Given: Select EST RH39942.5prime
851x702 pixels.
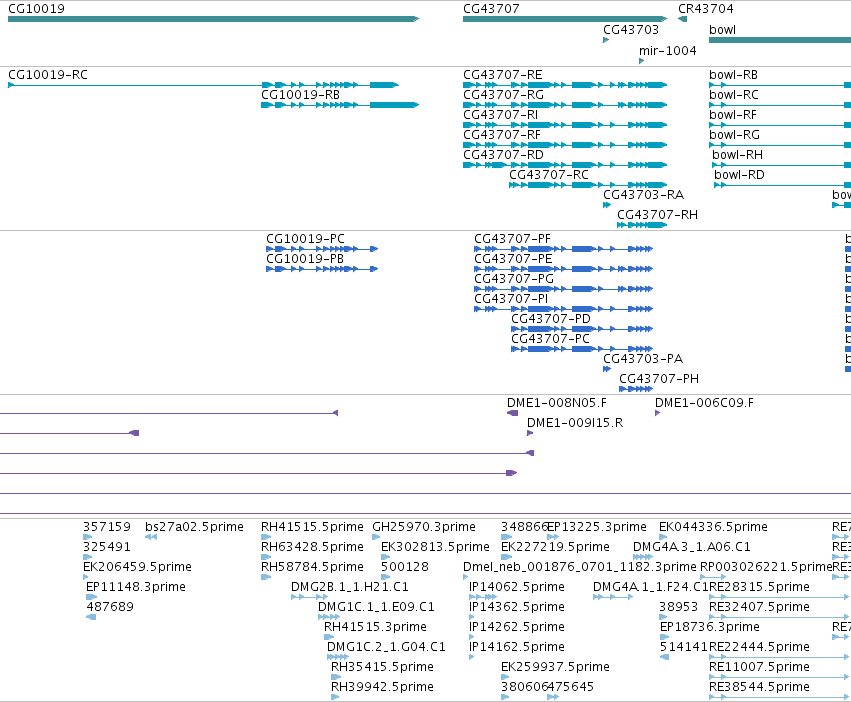Looking at the screenshot, I should pos(335,697).
